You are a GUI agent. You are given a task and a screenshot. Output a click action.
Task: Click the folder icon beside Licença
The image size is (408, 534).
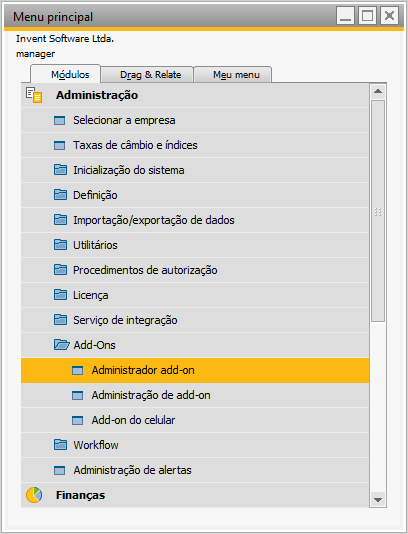(60, 295)
